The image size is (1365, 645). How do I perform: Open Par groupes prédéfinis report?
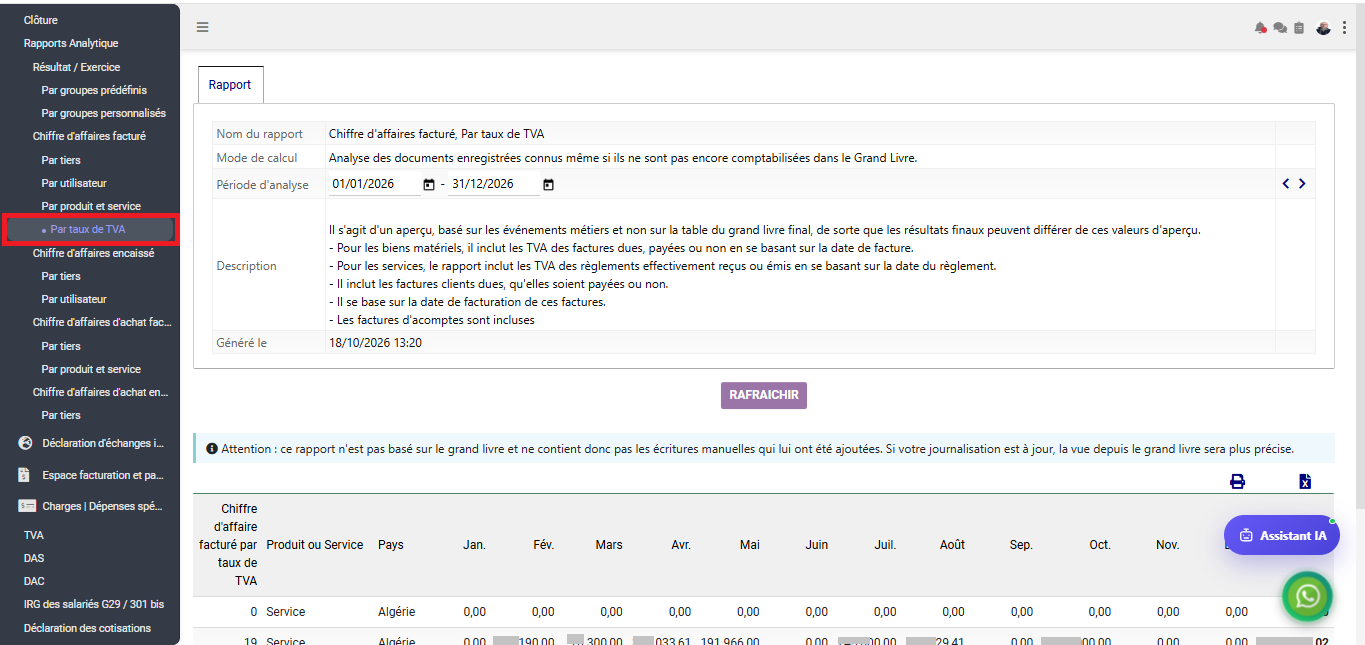point(94,90)
